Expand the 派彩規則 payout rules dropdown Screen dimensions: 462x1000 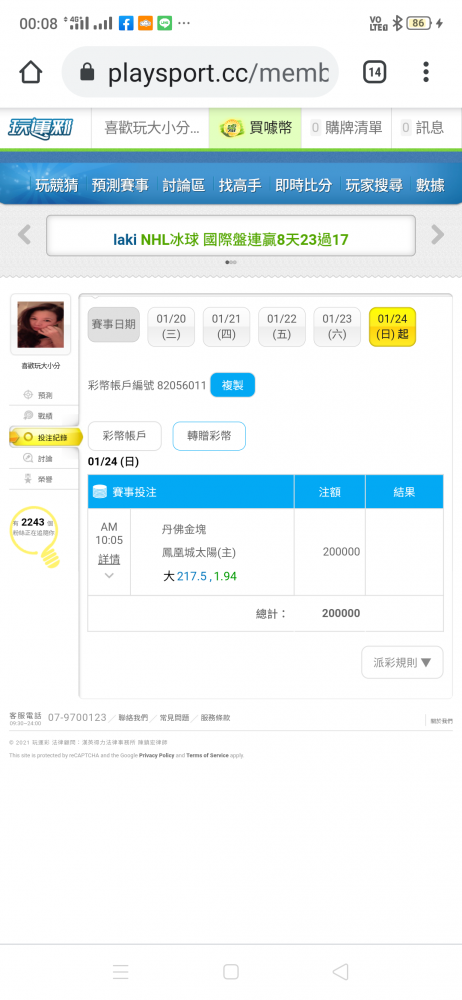point(402,662)
